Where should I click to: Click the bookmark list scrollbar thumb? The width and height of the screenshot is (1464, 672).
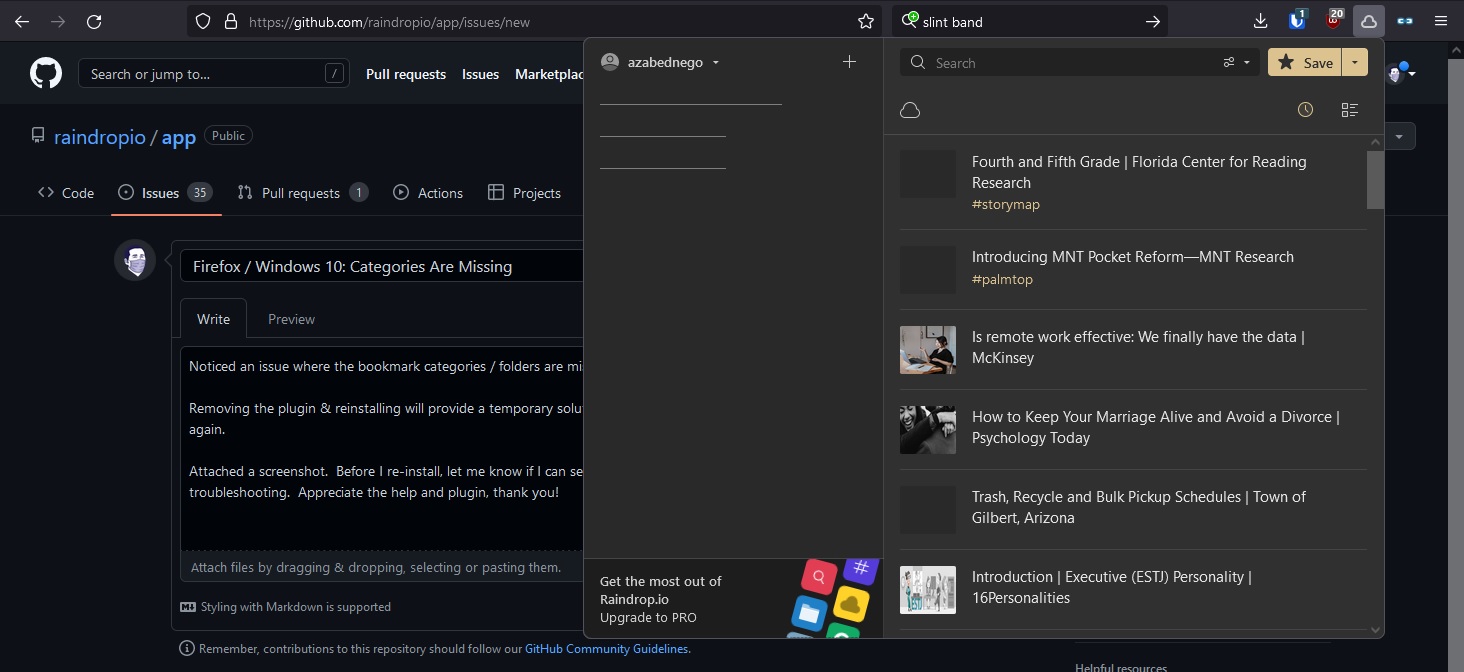pyautogui.click(x=1375, y=180)
